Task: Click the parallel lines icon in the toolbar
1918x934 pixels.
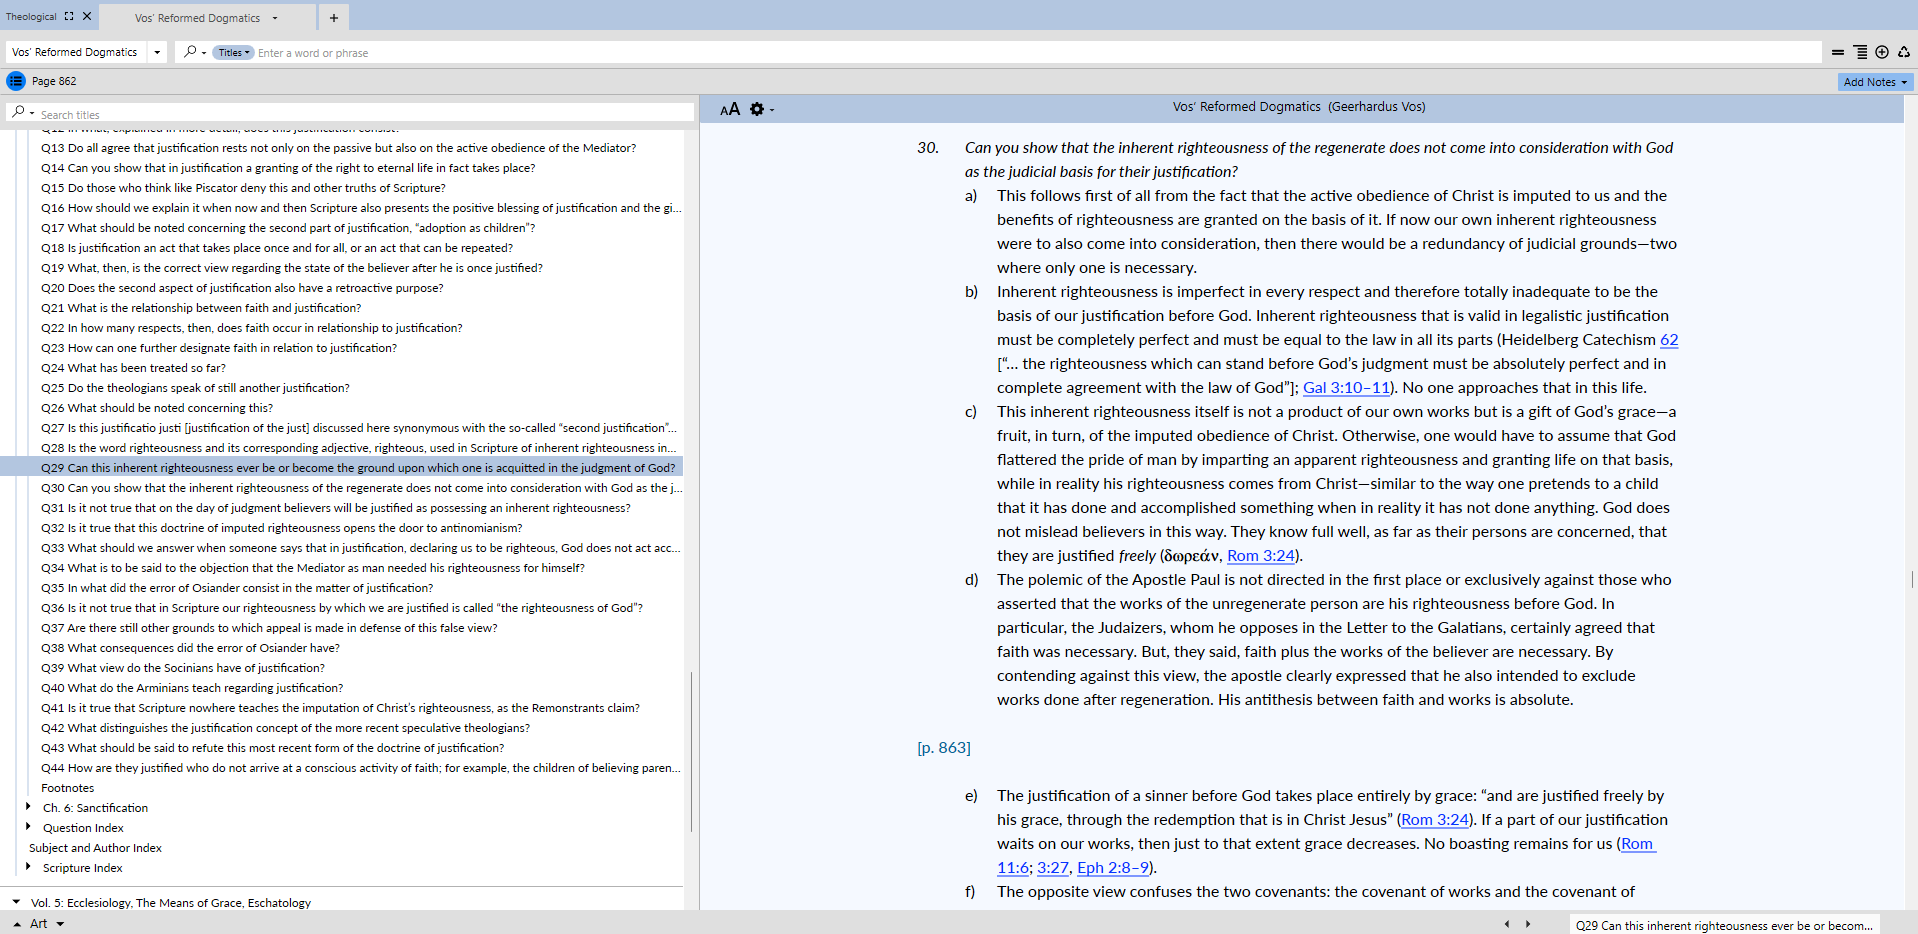Action: [1837, 52]
